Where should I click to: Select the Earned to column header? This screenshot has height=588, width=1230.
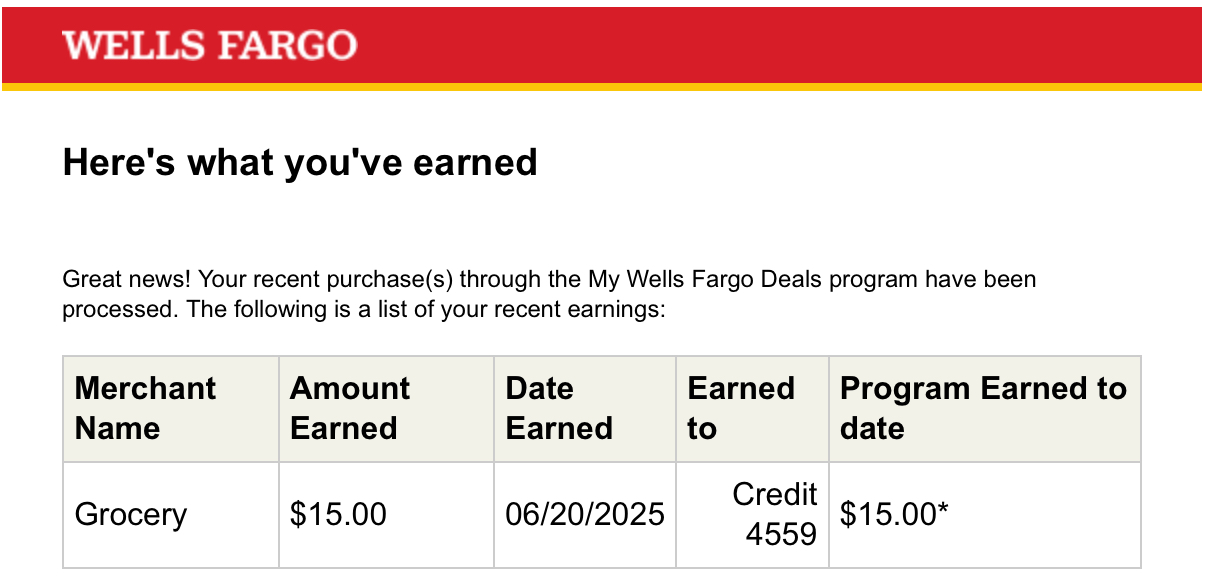pos(741,408)
